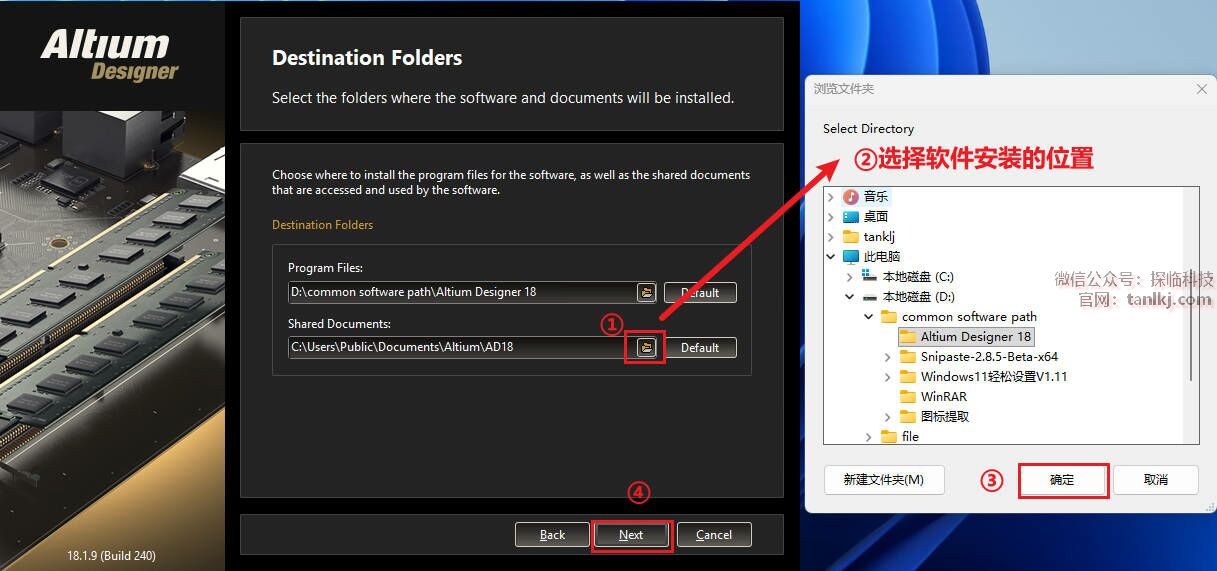
Task: Select Windows11轻松设置V1.11 label in tree
Action: (x=994, y=377)
